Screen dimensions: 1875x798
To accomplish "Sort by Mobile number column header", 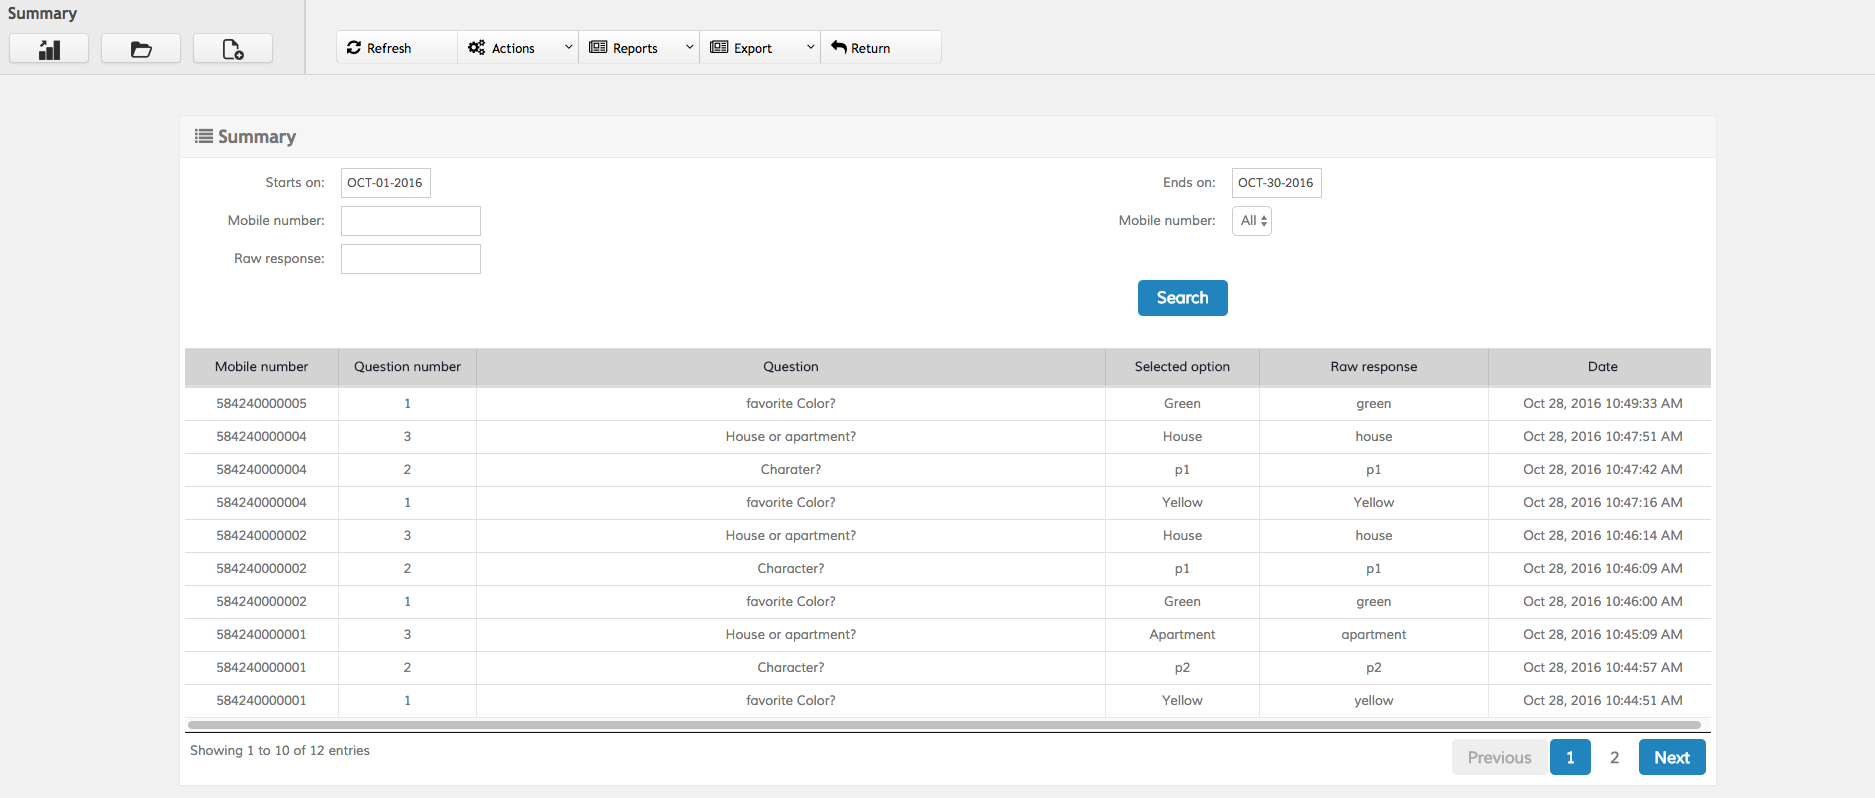I will [261, 367].
